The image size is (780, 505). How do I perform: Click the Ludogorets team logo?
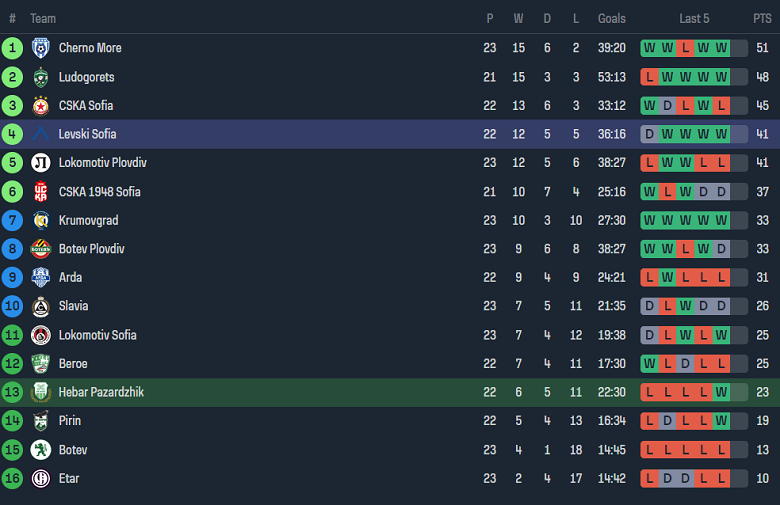click(x=41, y=77)
